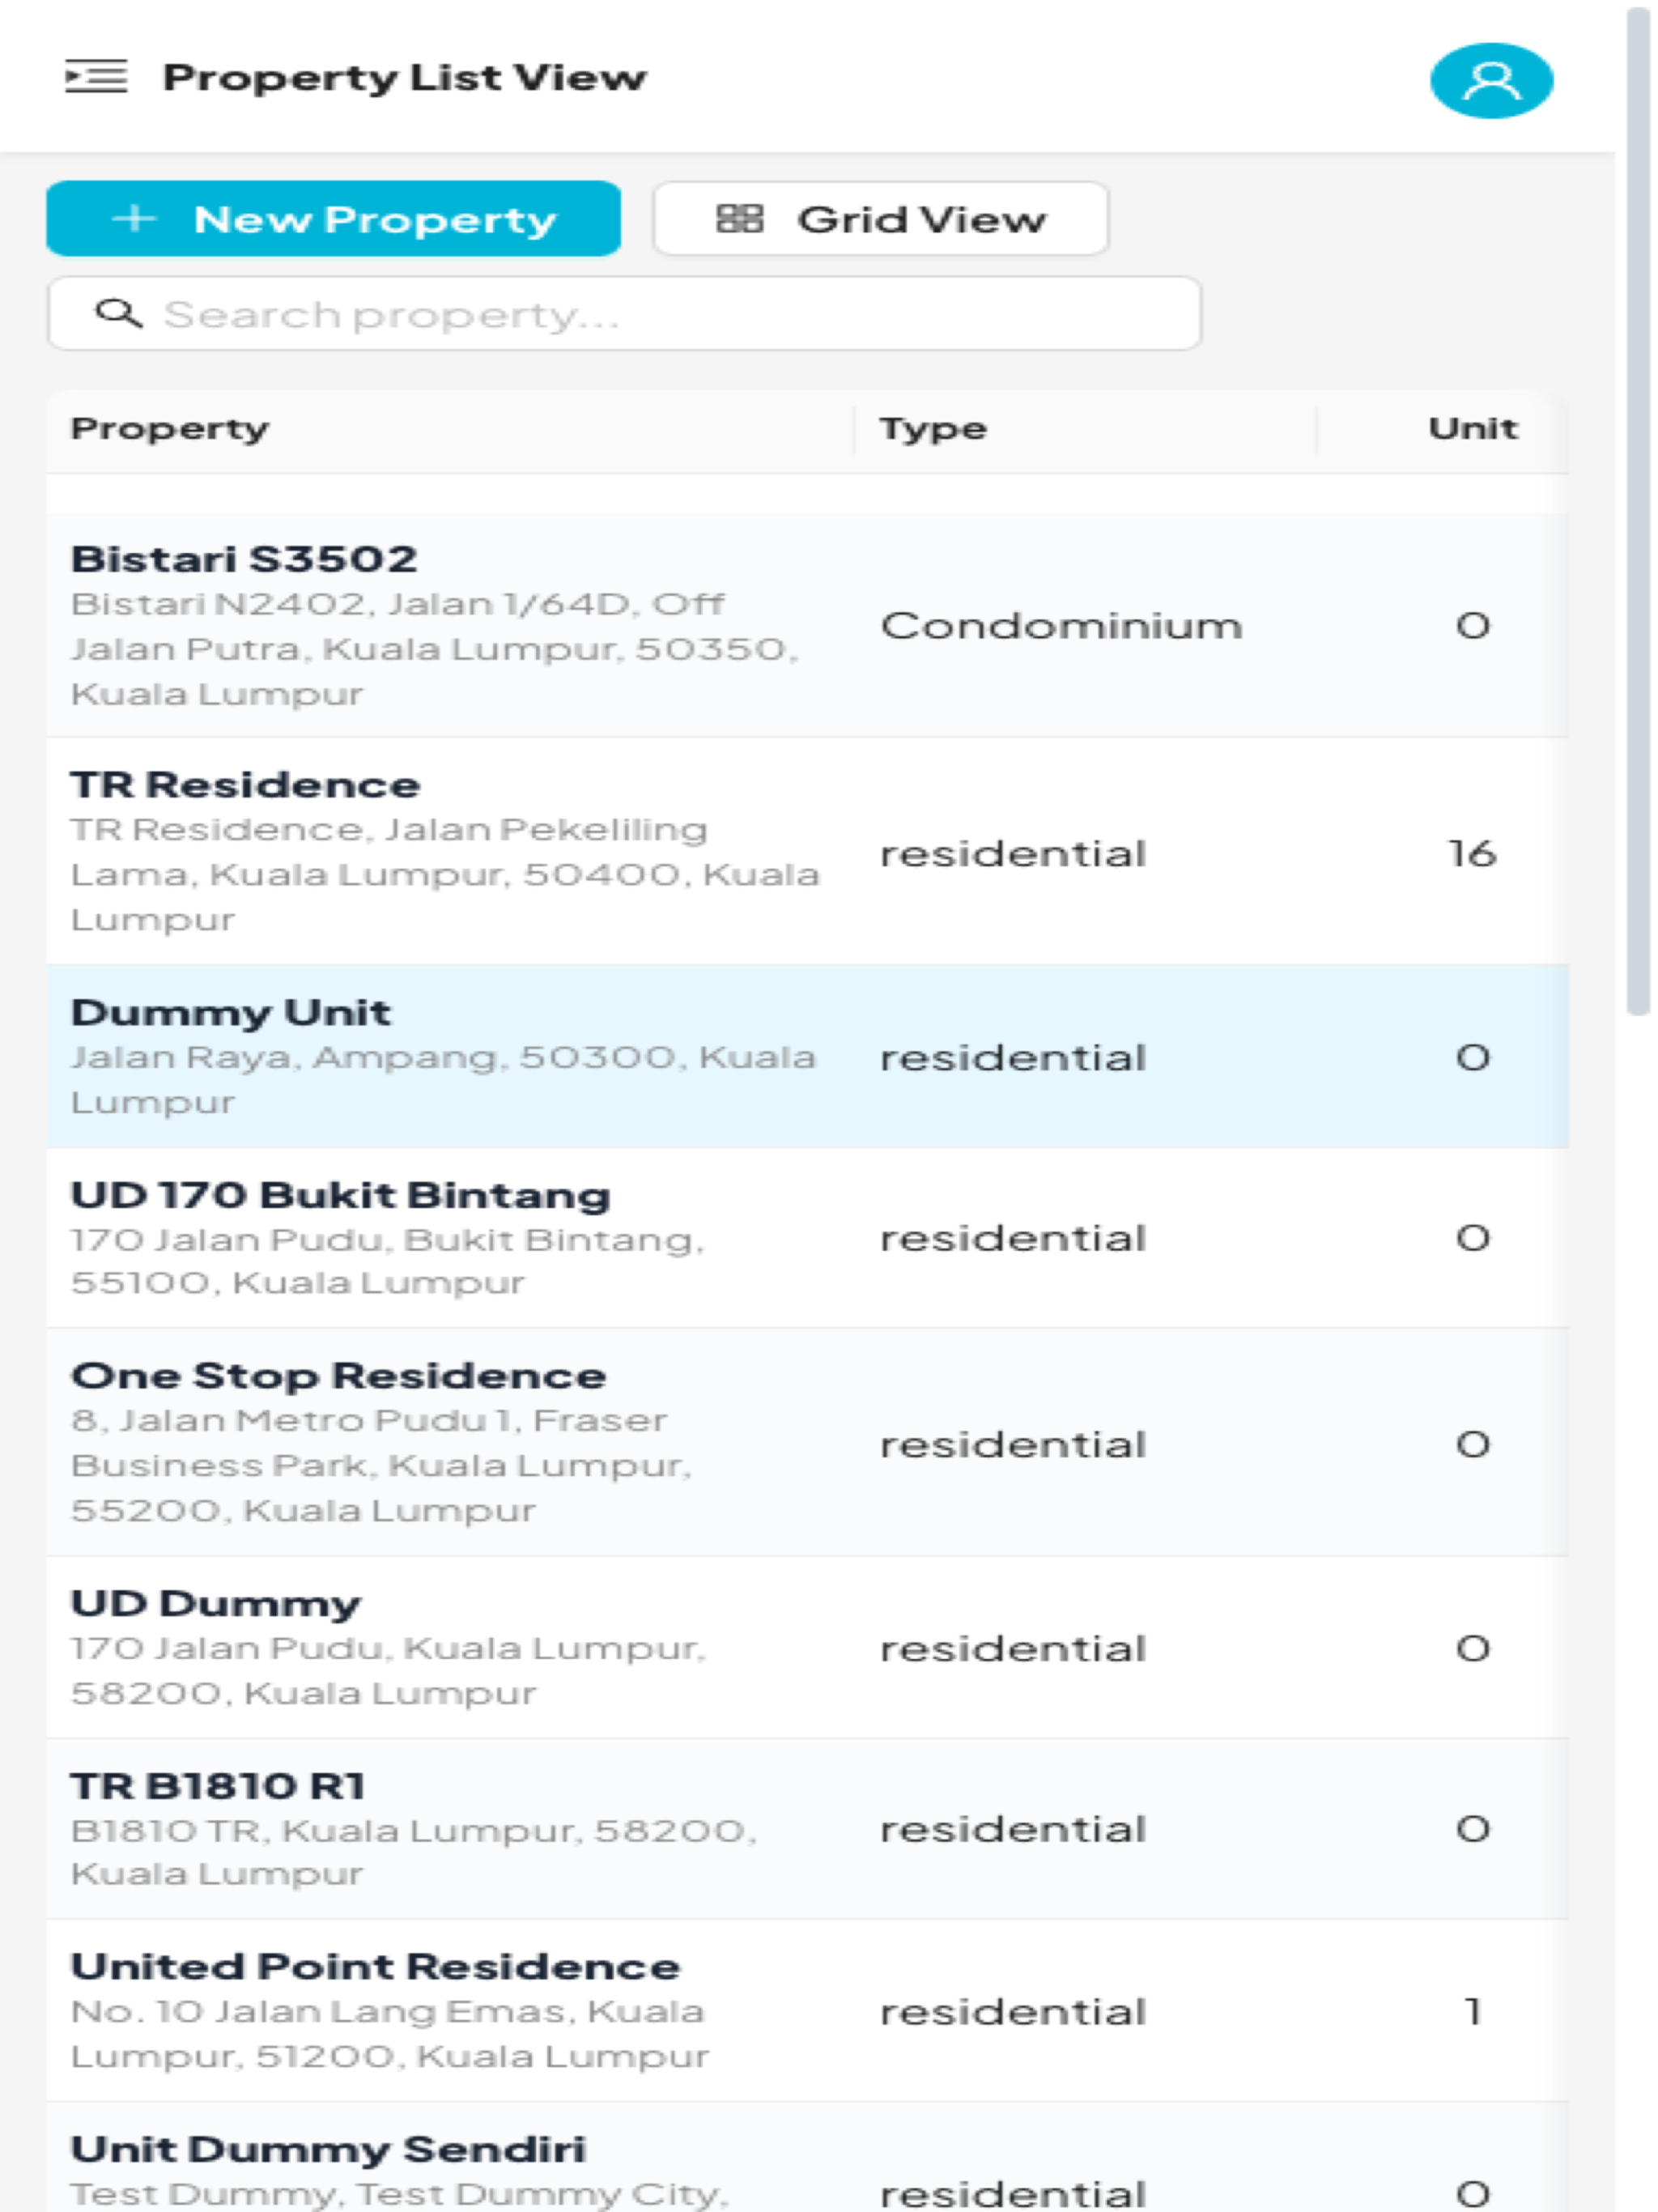
Task: Click the magnifier search icon
Action: click(118, 314)
